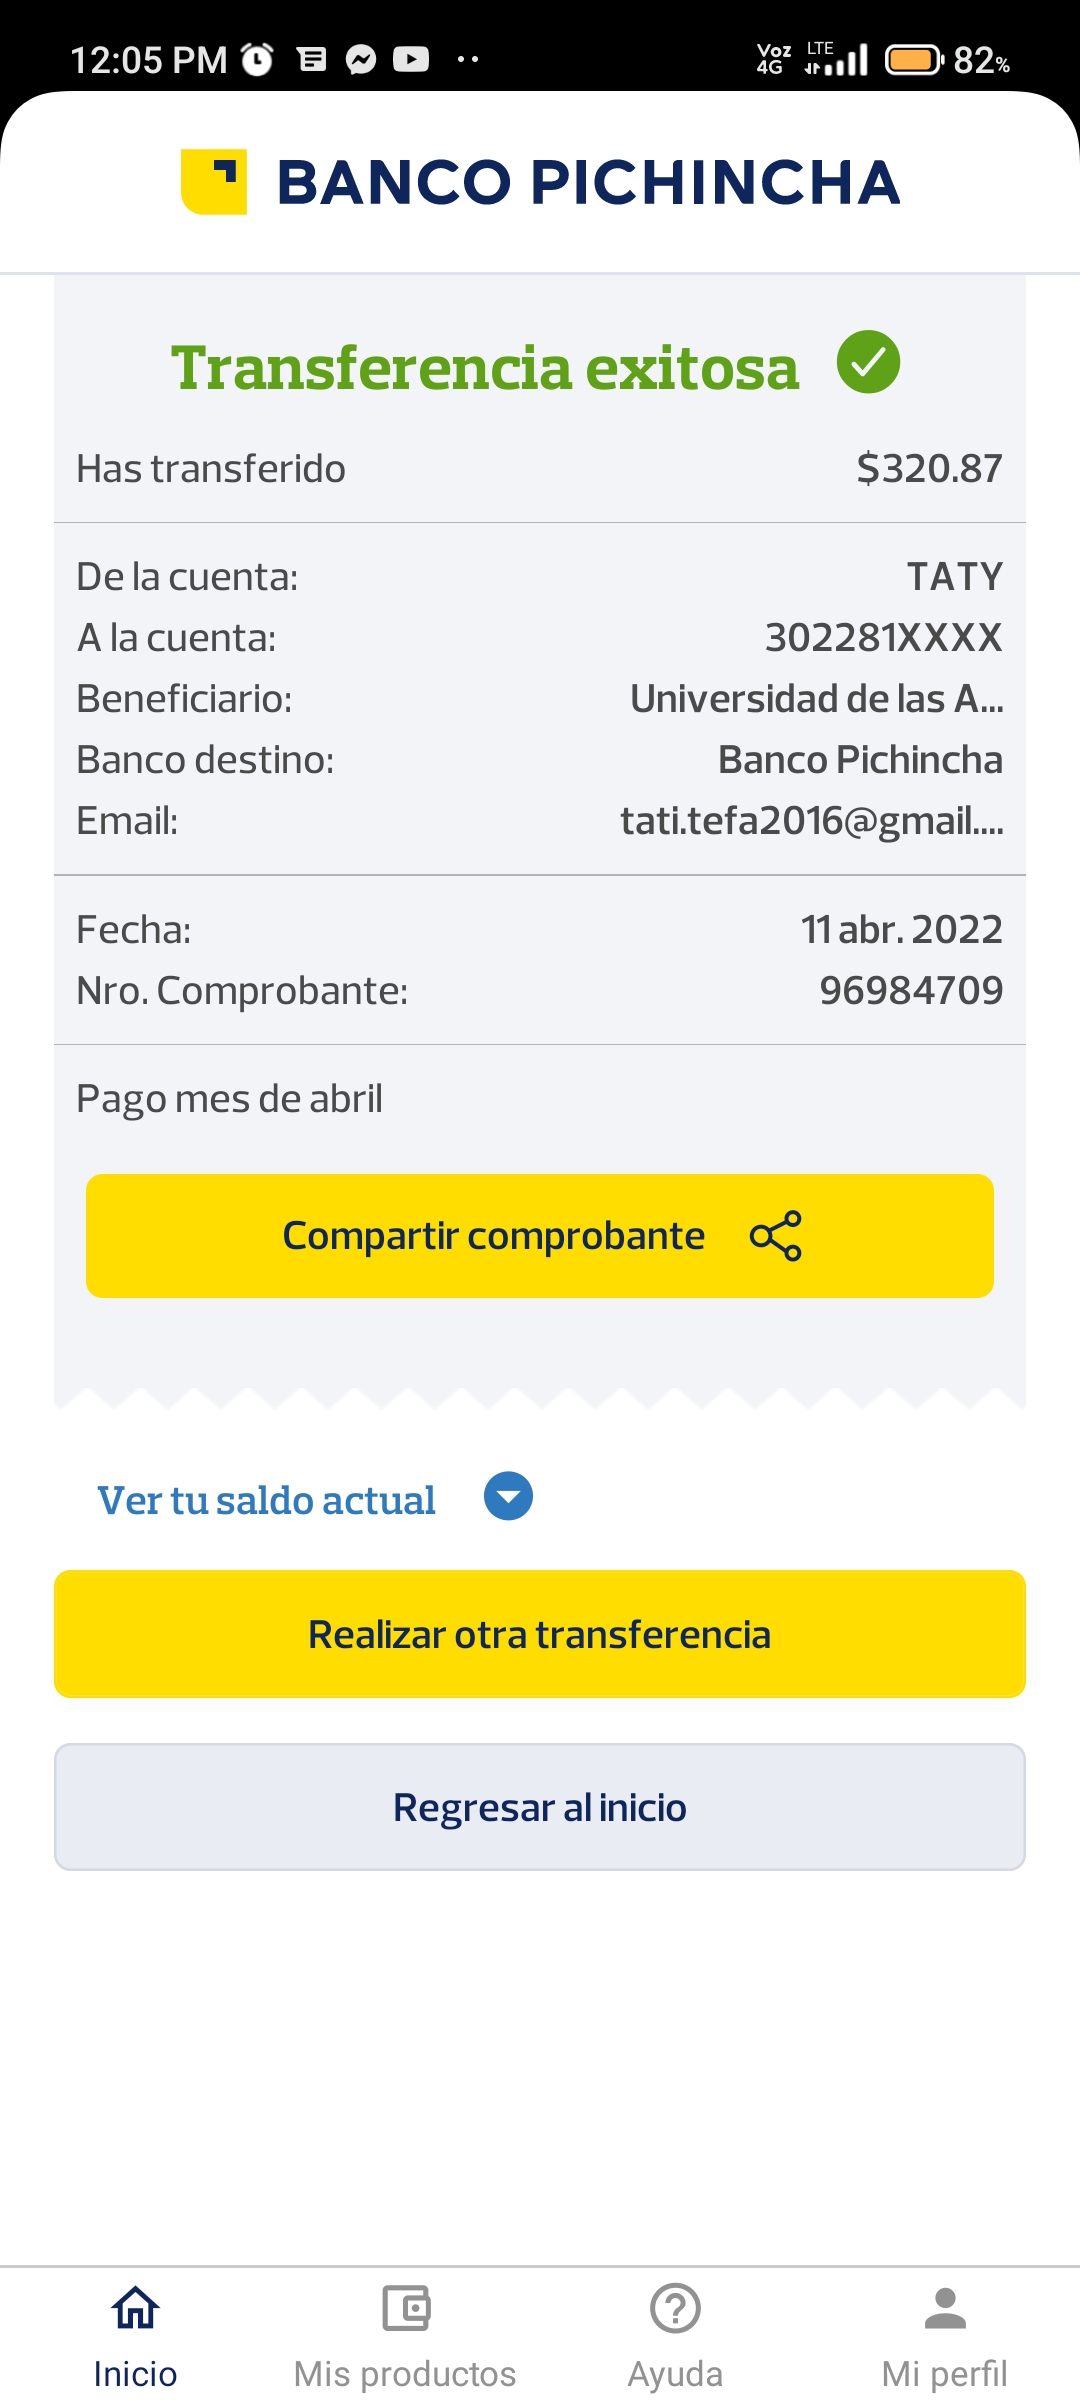1080x2400 pixels.
Task: Tap the Inicio home icon
Action: tap(135, 2309)
